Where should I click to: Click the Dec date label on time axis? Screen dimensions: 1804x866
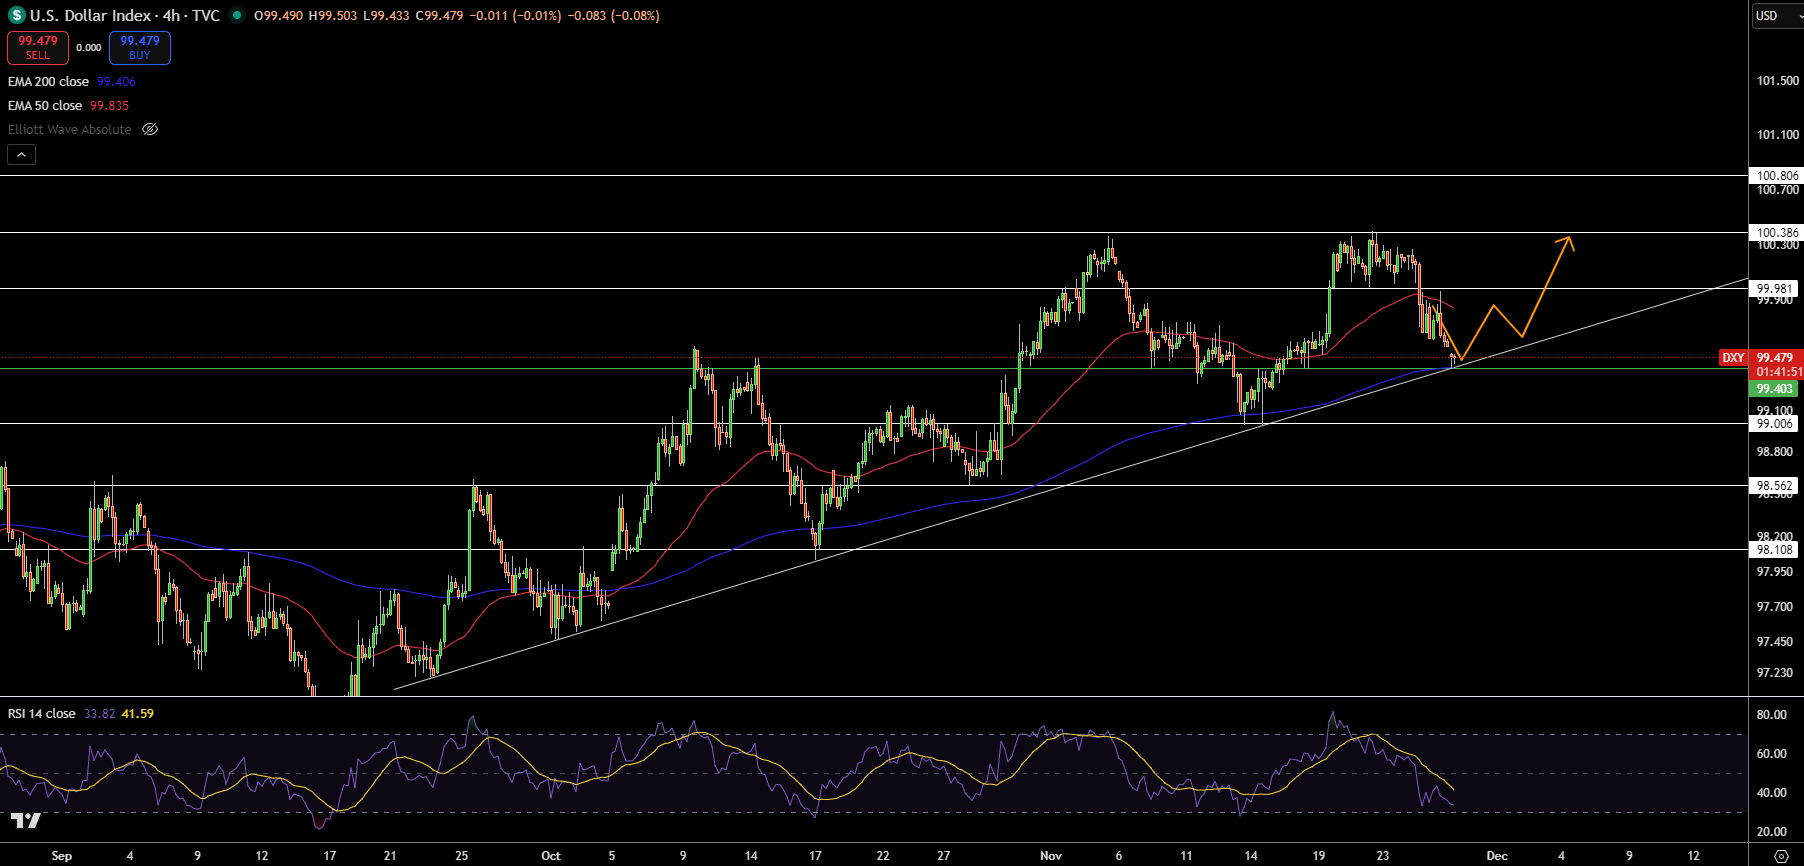coord(1497,856)
